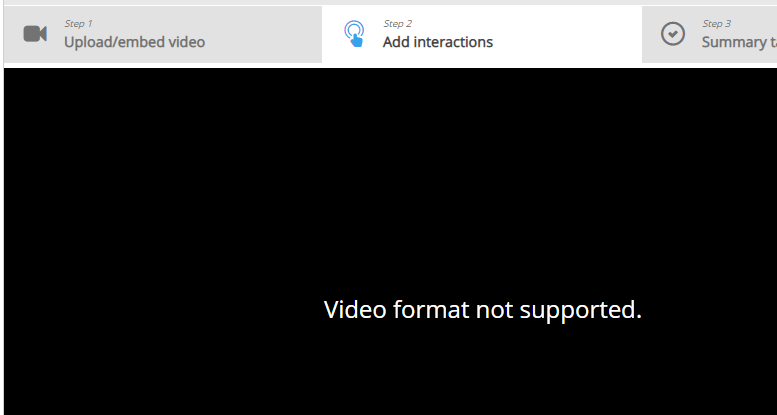Advance to the third wizard step
The image size is (777, 415).
(709, 34)
